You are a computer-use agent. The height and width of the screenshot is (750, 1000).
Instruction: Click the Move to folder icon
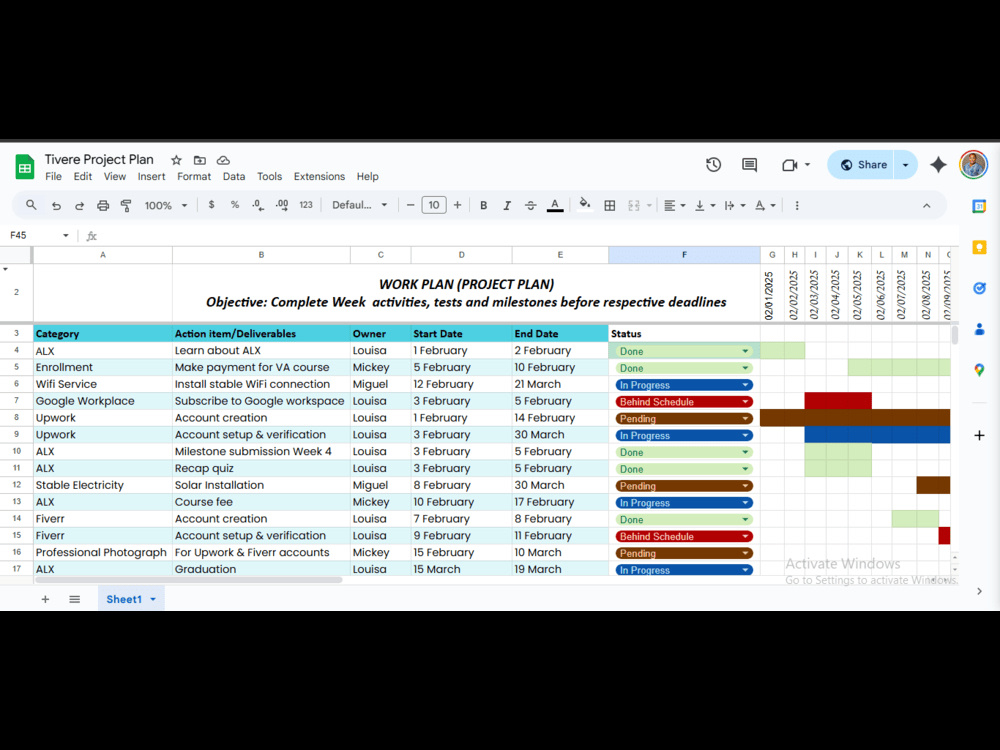coord(200,160)
